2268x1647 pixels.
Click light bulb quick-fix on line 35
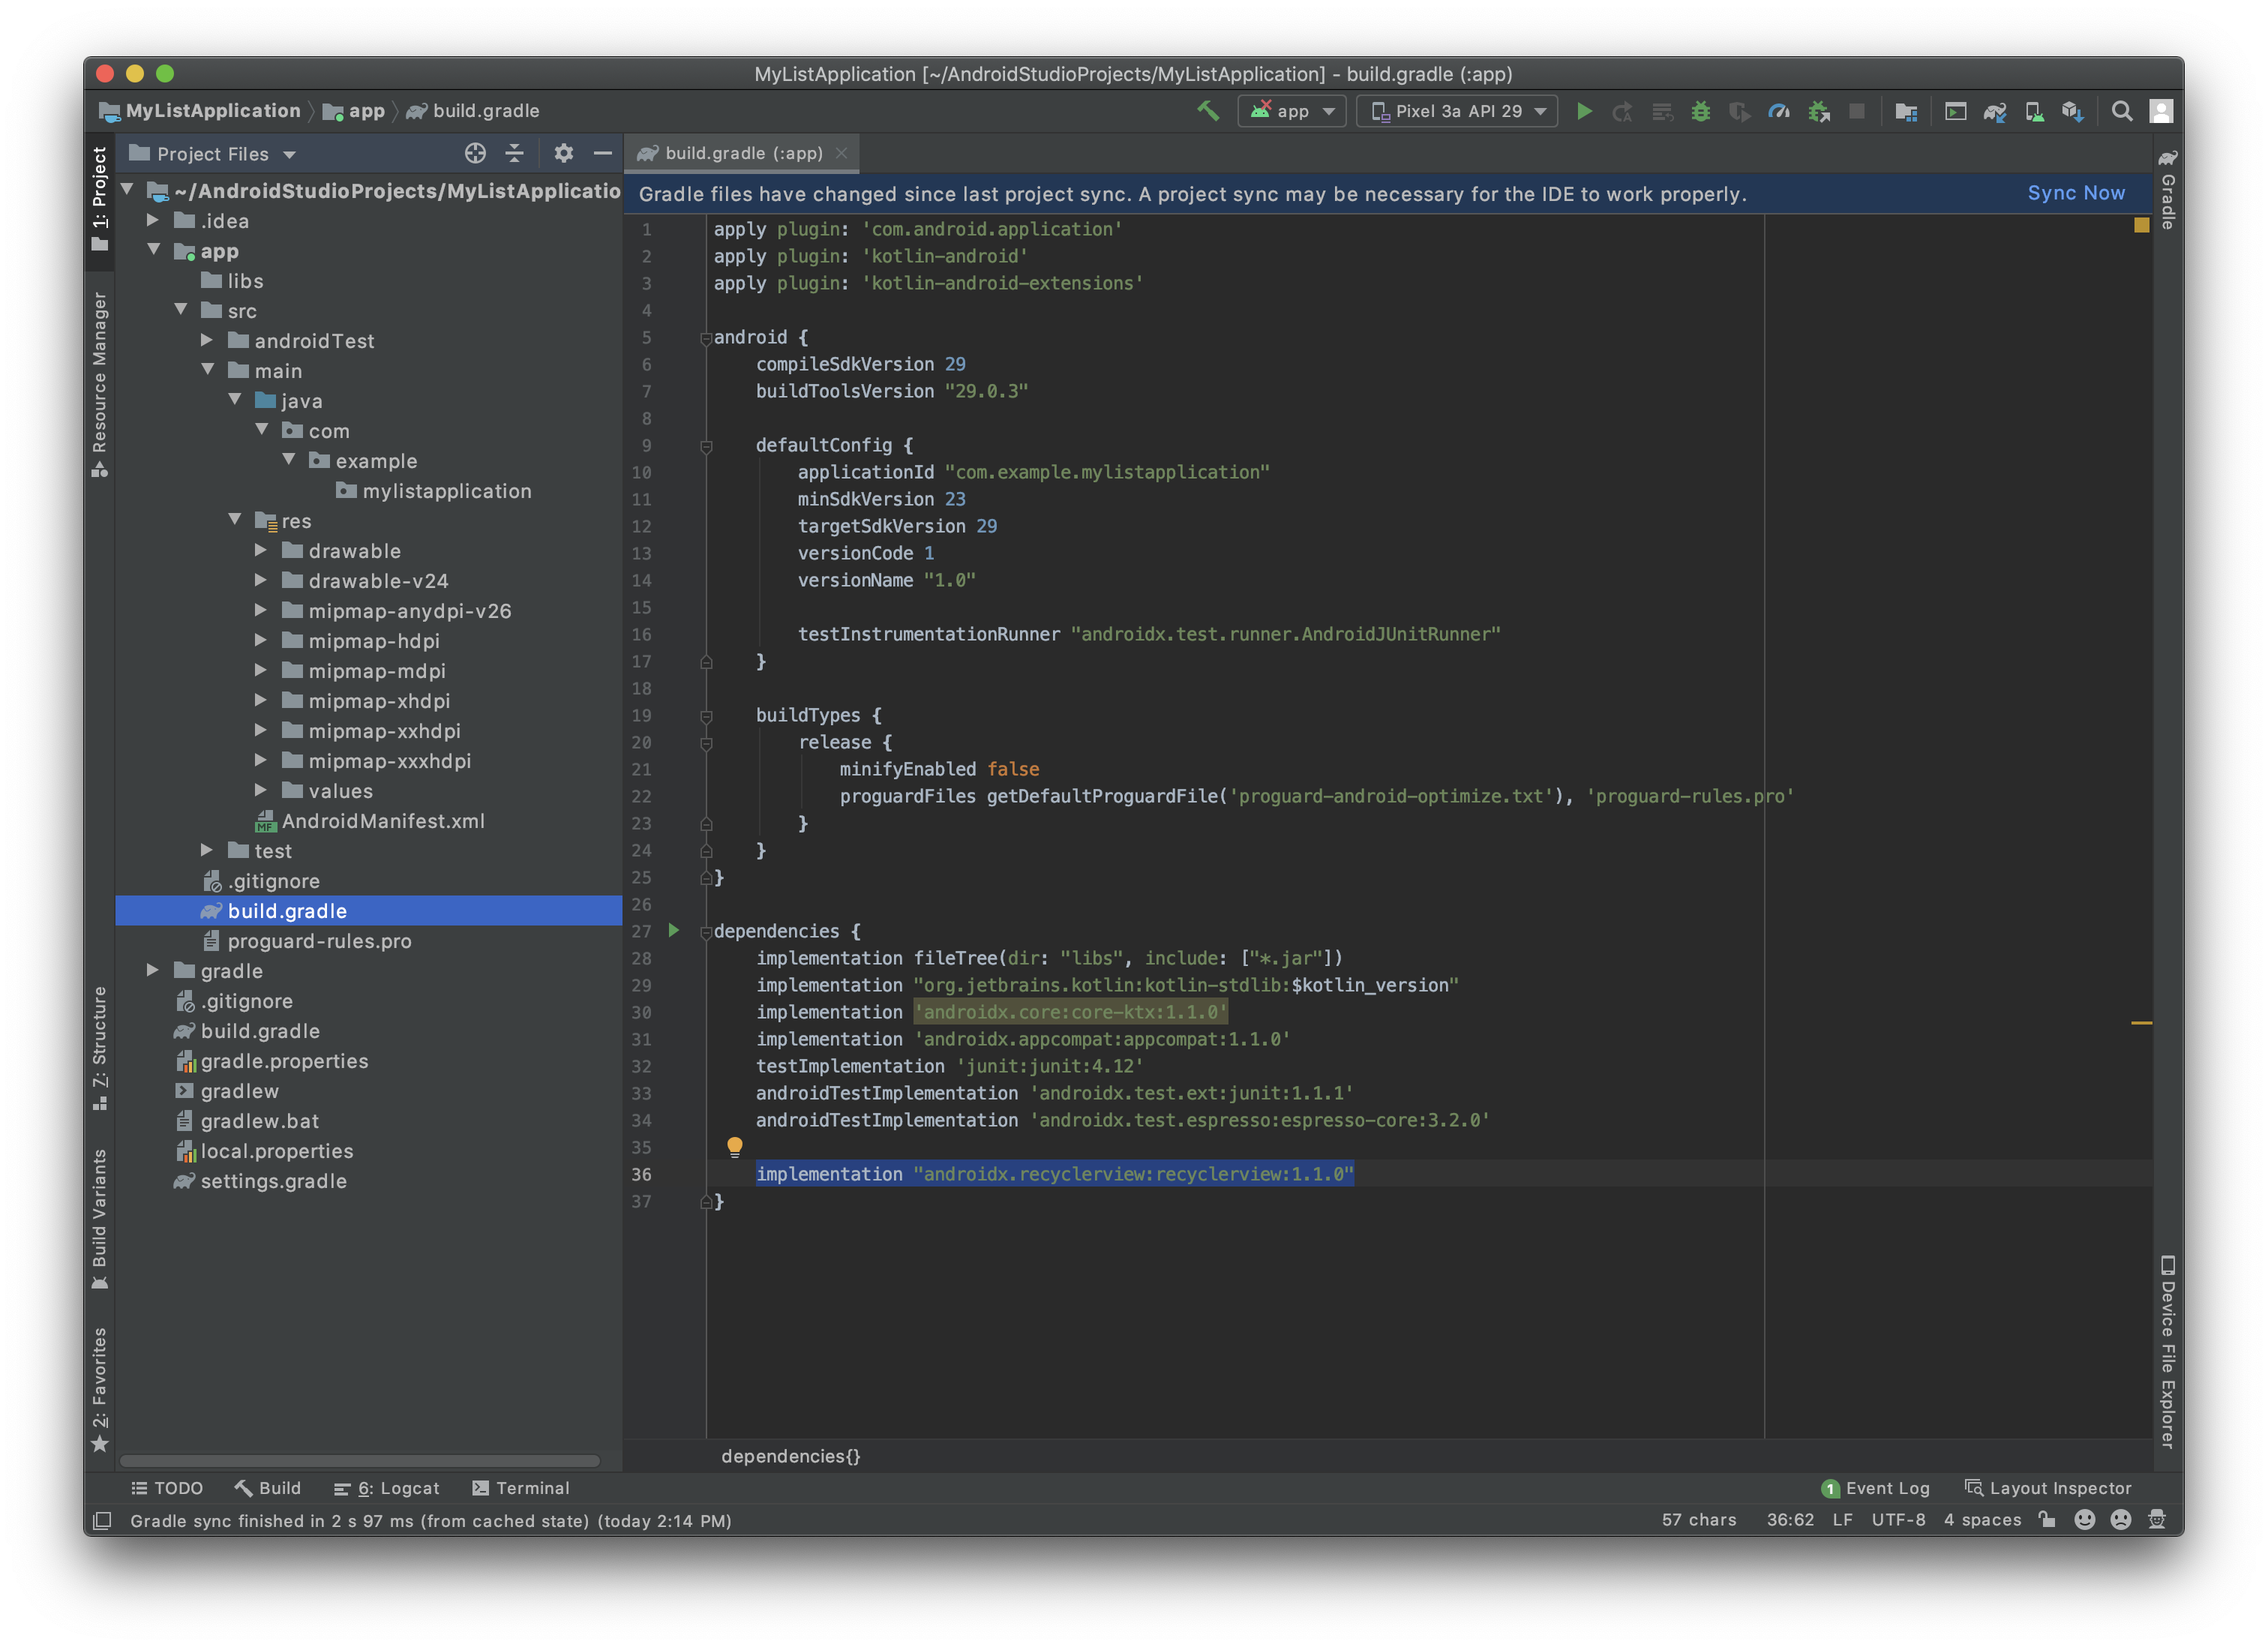coord(735,1146)
